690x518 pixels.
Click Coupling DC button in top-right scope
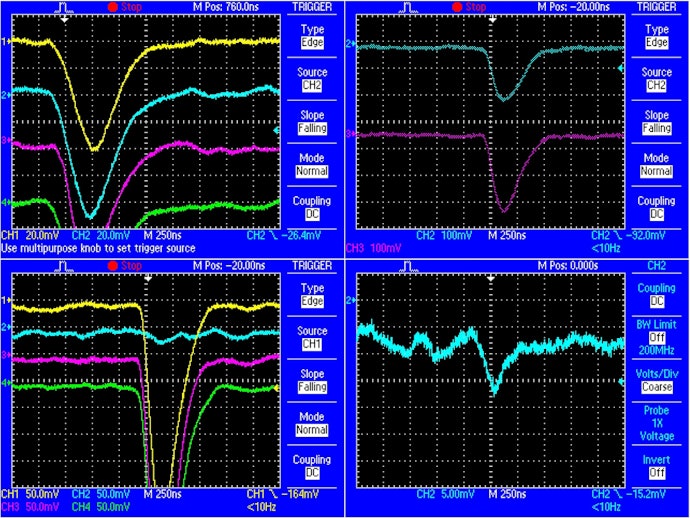656,208
